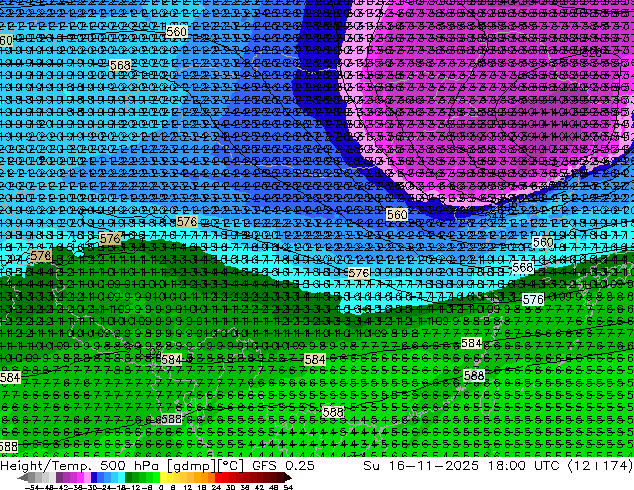Click the '18:00 UTC' time text

tap(523, 466)
